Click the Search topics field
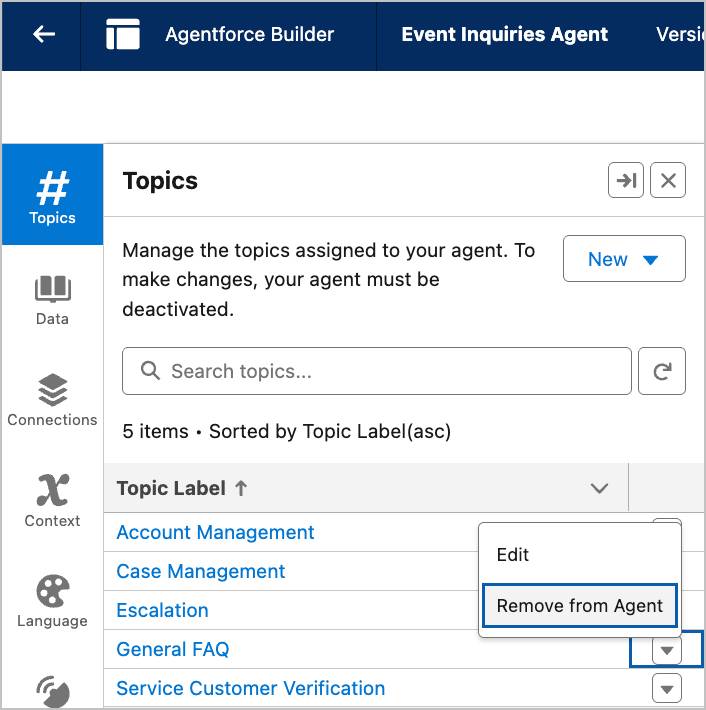Viewport: 706px width, 710px height. pyautogui.click(x=377, y=371)
